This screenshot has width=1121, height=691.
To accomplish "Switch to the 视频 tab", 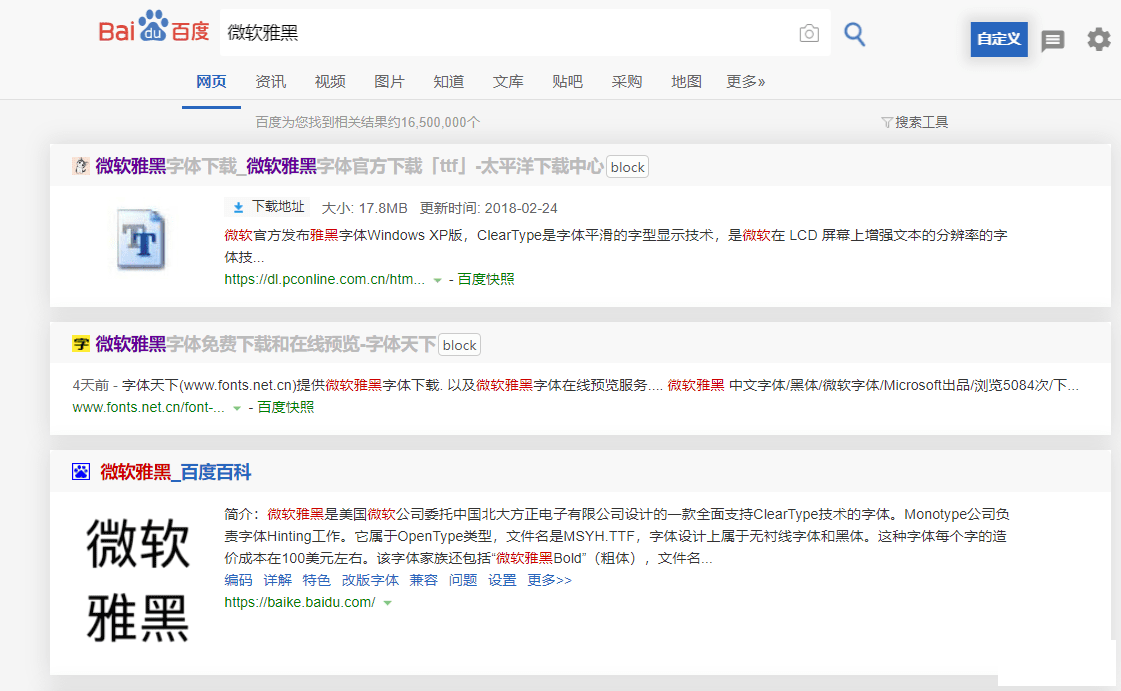I will (330, 82).
